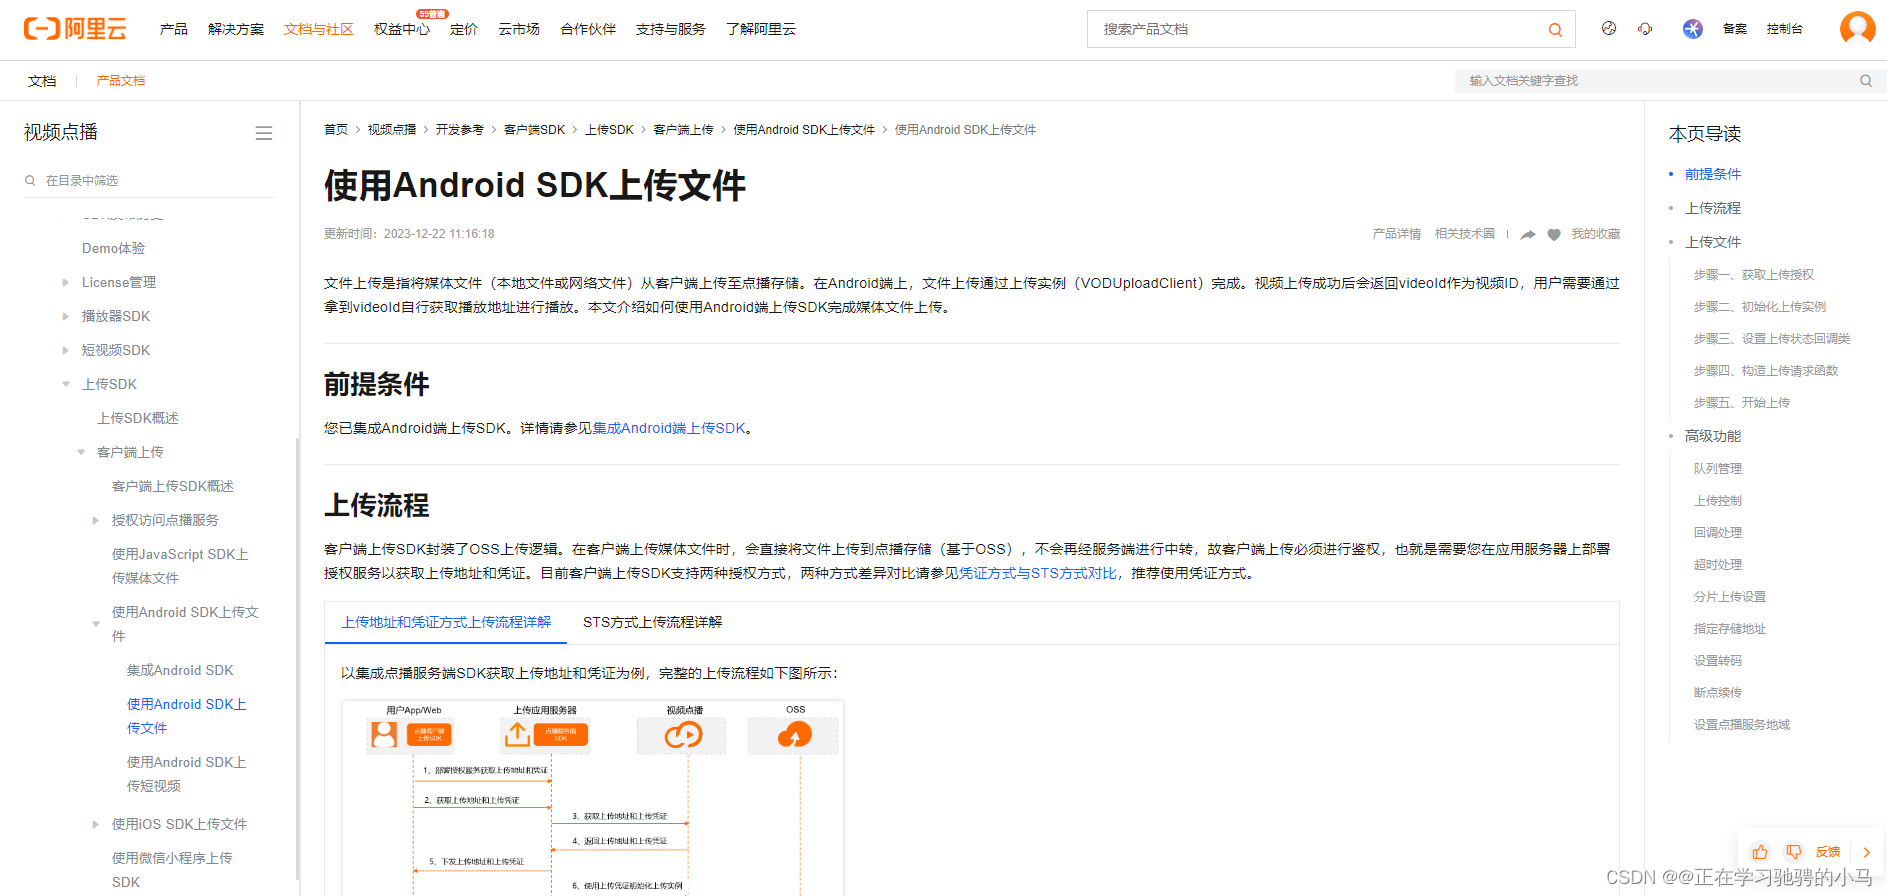The height and width of the screenshot is (896, 1887).
Task: Select 上传地址和凭证方式上传流程详解 tab
Action: (x=446, y=622)
